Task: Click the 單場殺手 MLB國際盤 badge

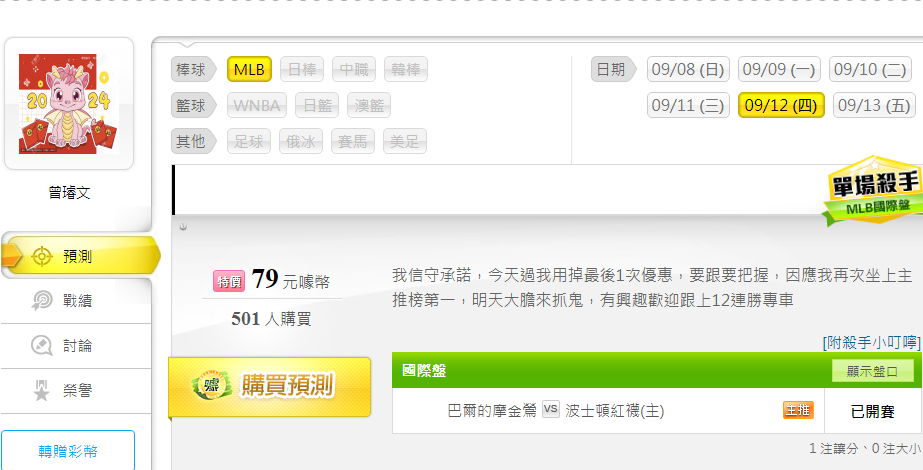Action: coord(872,190)
